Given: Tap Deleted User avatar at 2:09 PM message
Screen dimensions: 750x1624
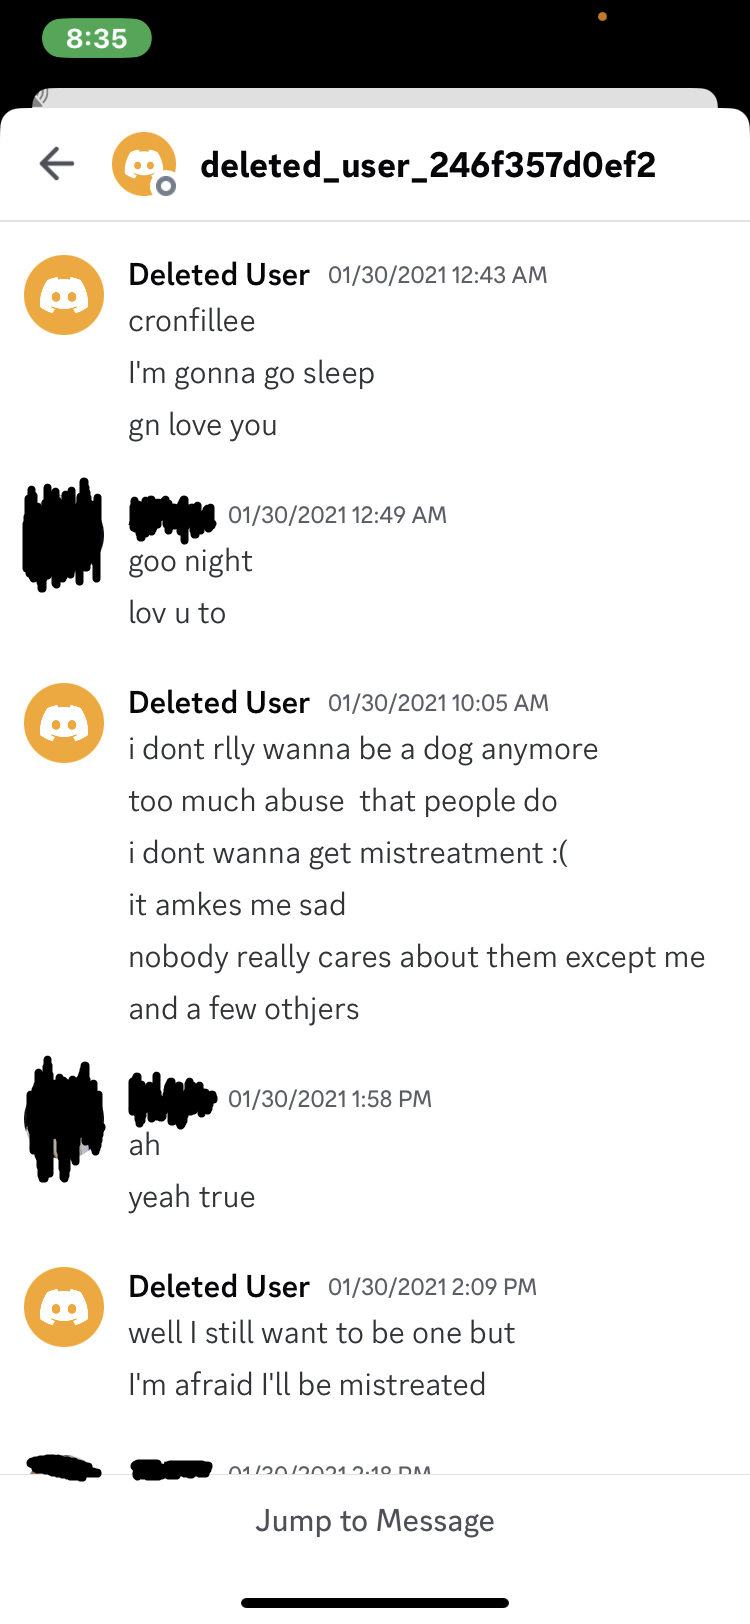Looking at the screenshot, I should click(64, 1307).
